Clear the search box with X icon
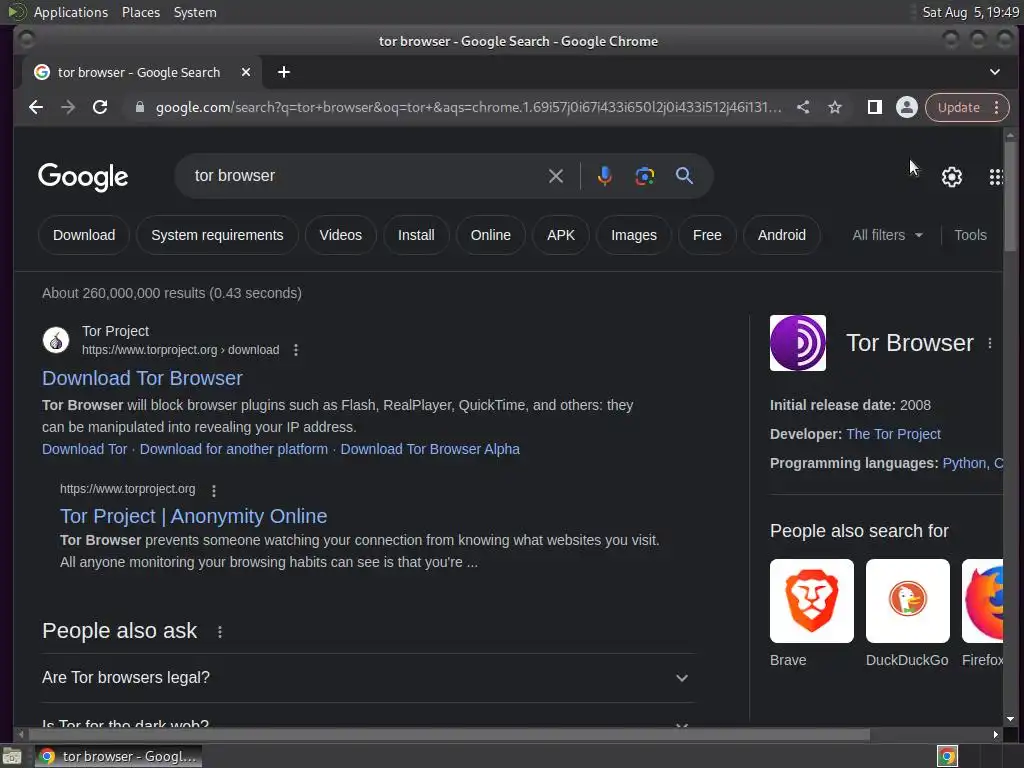 click(x=556, y=176)
